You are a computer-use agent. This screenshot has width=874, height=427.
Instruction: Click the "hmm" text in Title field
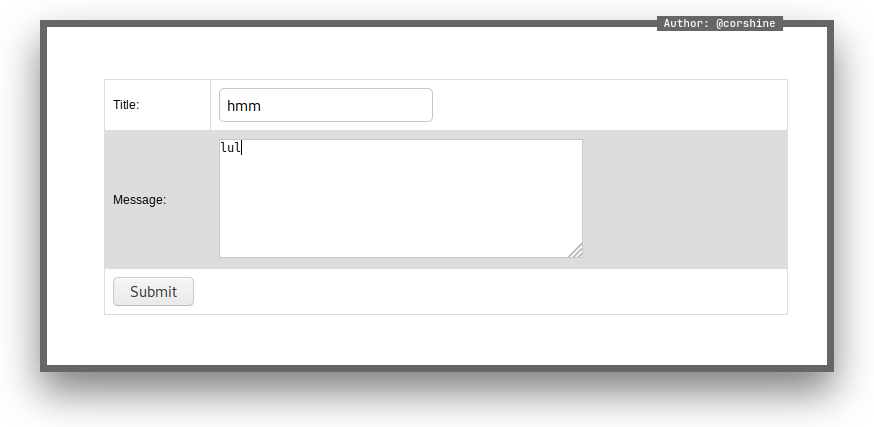244,105
